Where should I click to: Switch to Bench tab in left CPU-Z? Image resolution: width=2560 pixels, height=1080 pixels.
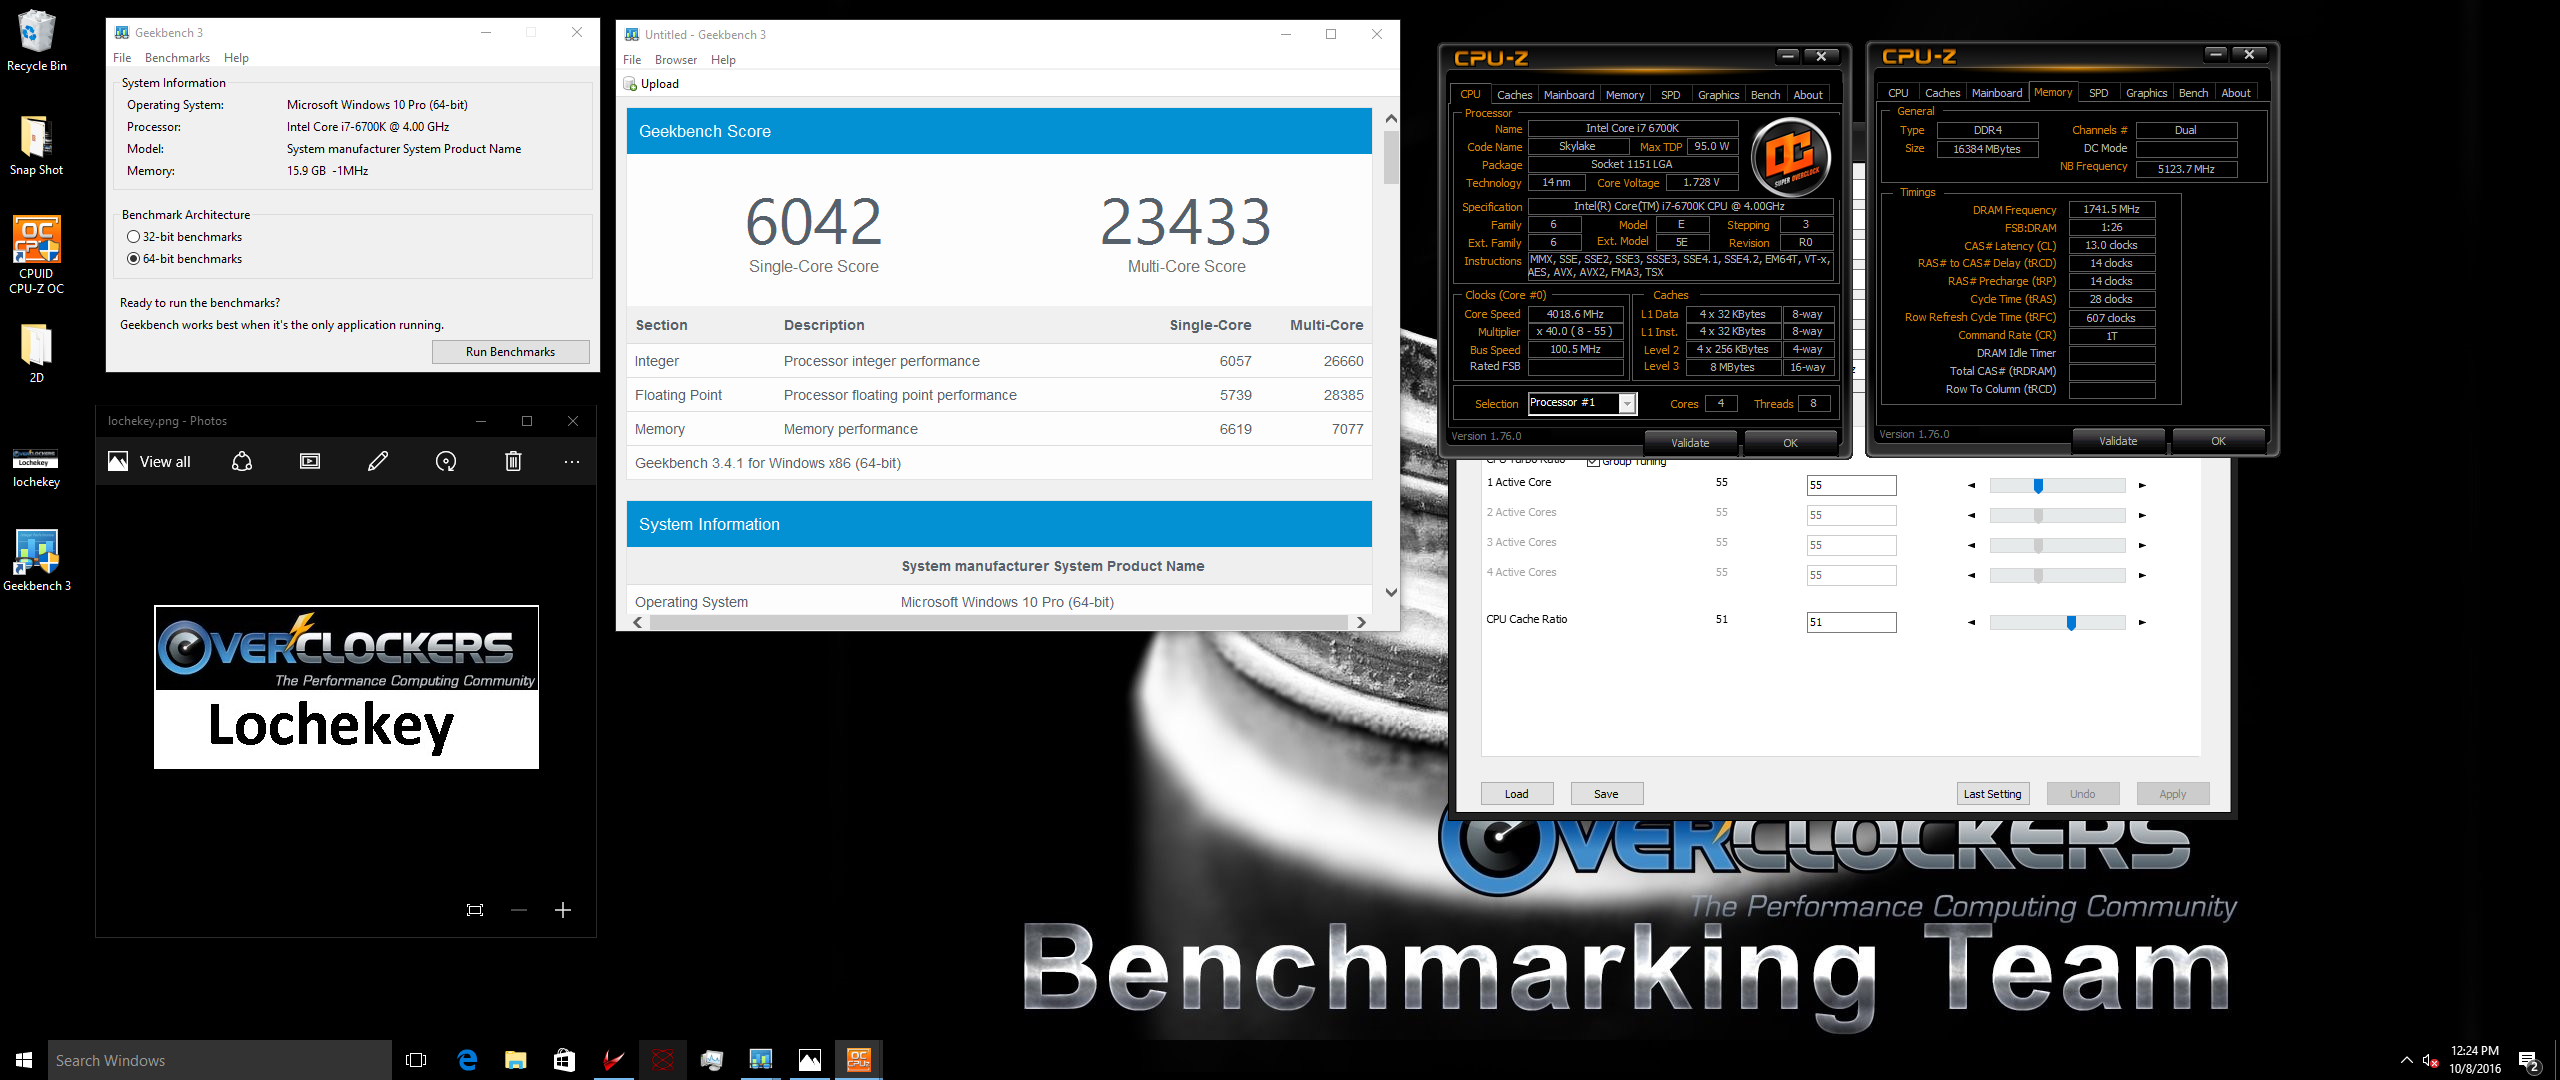(1765, 95)
